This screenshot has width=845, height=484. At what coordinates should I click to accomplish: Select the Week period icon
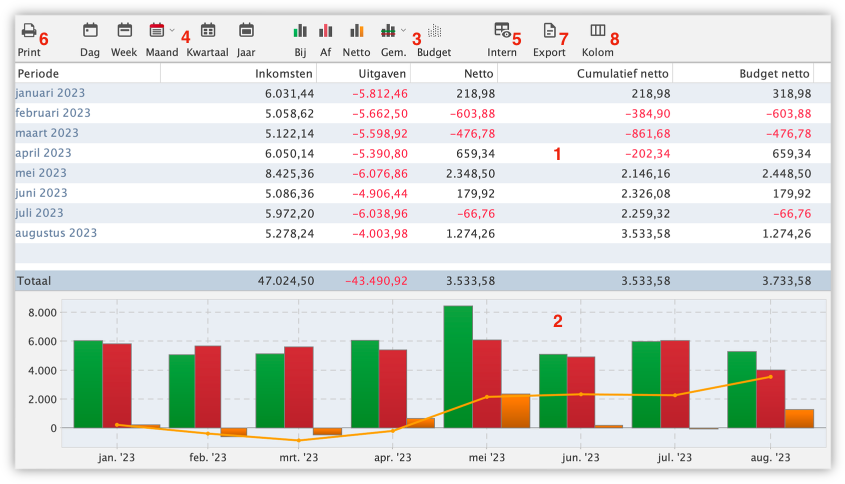[x=124, y=31]
